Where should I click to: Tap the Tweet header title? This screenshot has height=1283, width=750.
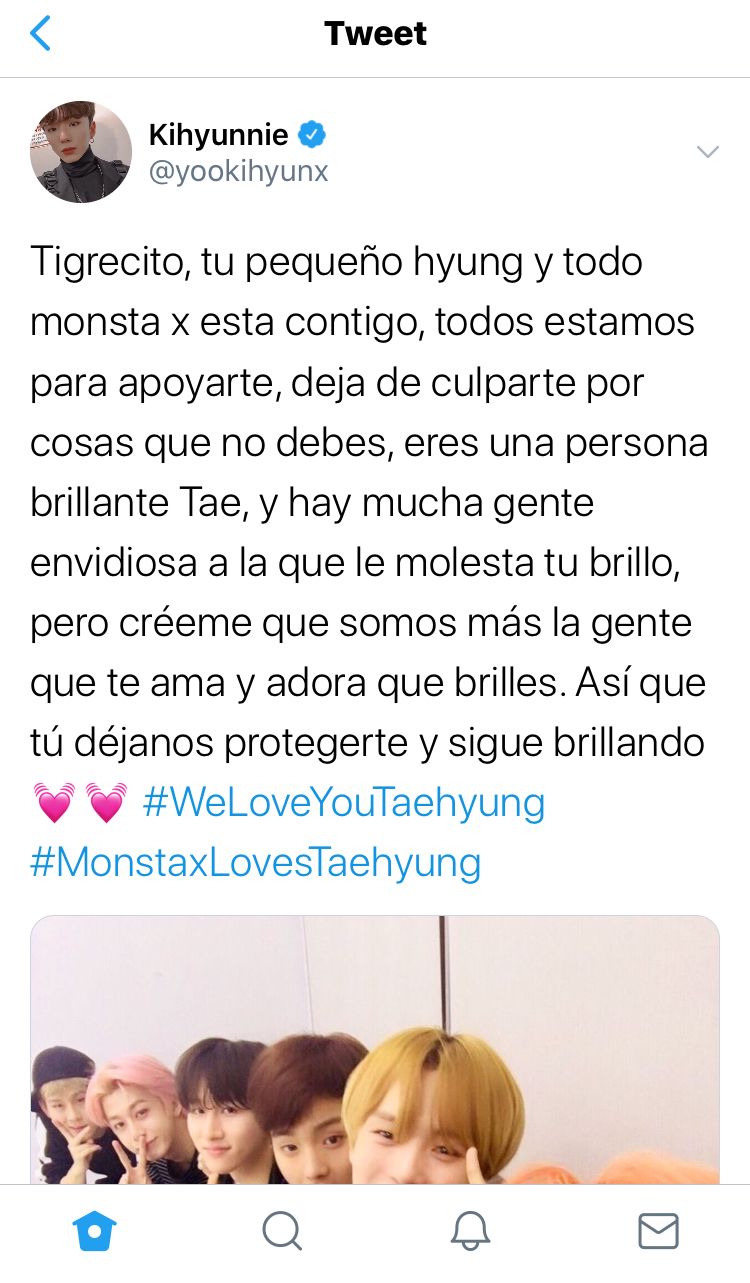pos(375,34)
